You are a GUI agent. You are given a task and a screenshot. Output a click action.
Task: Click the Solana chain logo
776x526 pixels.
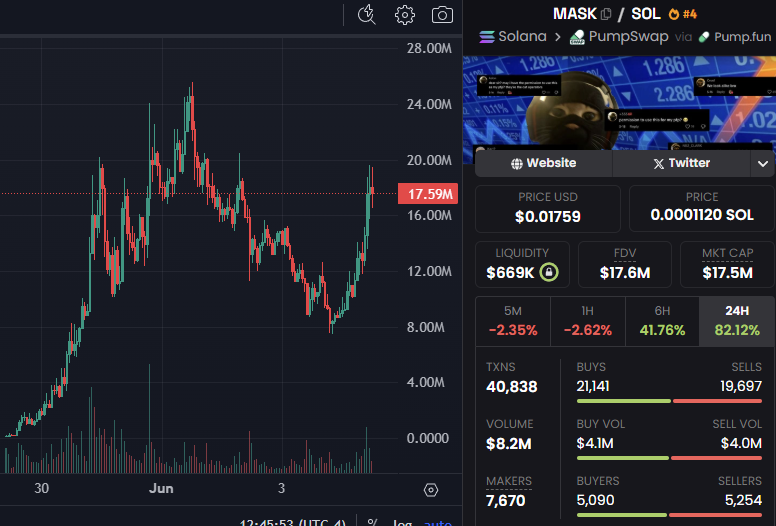486,37
